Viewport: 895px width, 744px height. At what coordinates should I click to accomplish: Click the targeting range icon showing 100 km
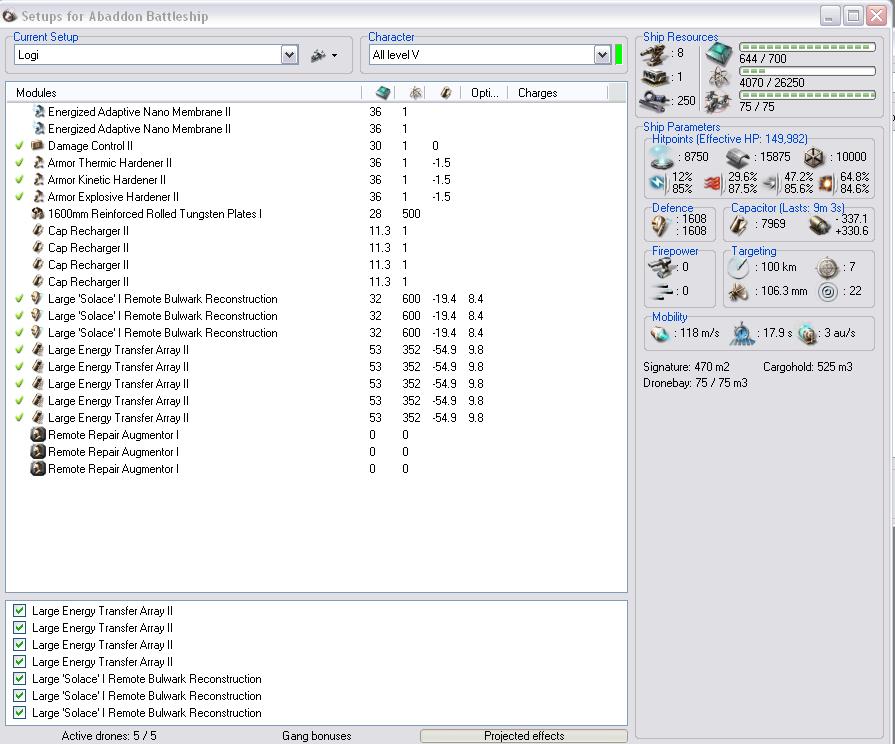[x=739, y=267]
